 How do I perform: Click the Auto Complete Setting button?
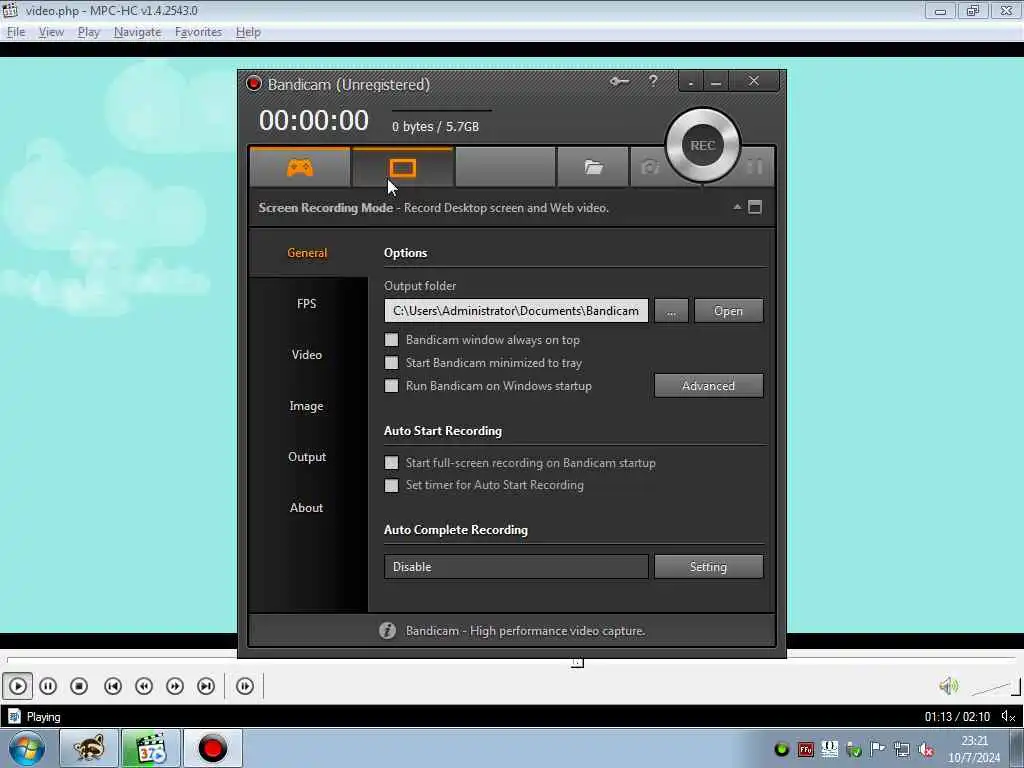click(709, 566)
